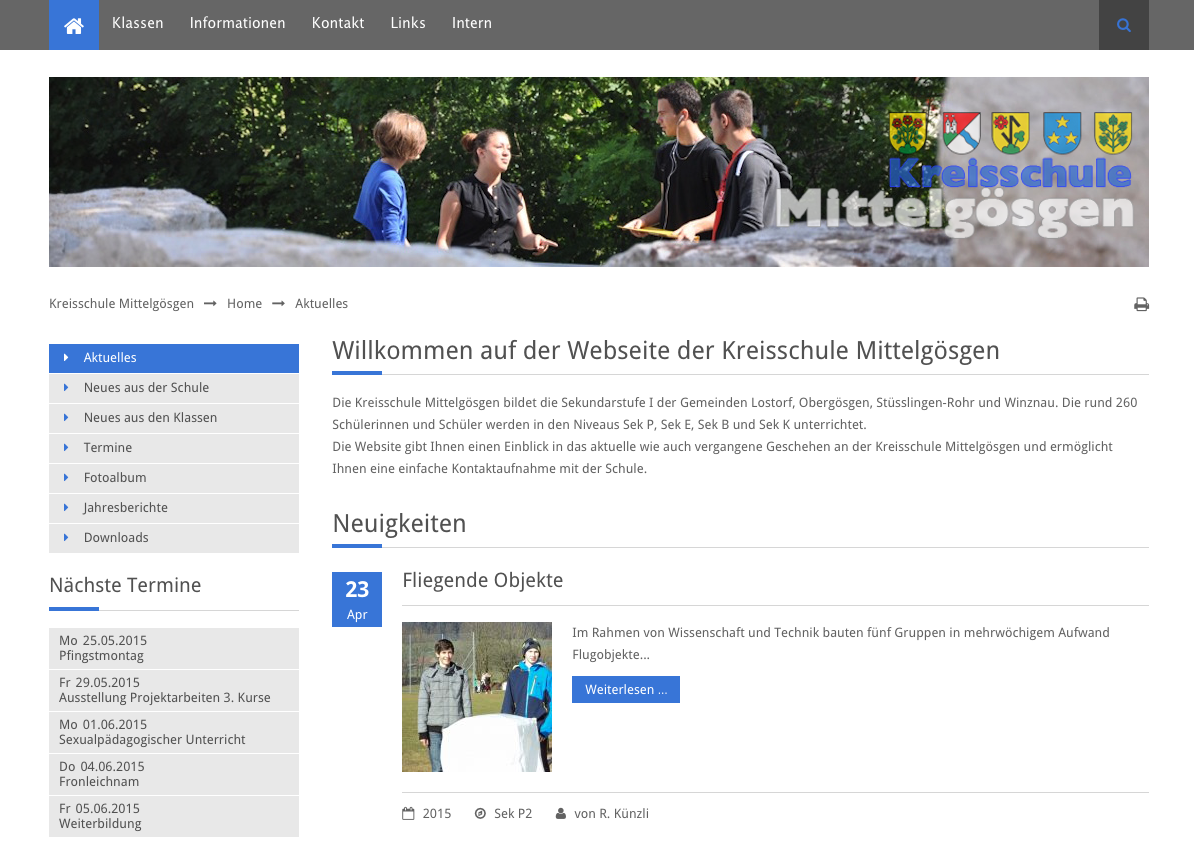Click the 23 Apr date badge
The image size is (1194, 851).
(357, 599)
